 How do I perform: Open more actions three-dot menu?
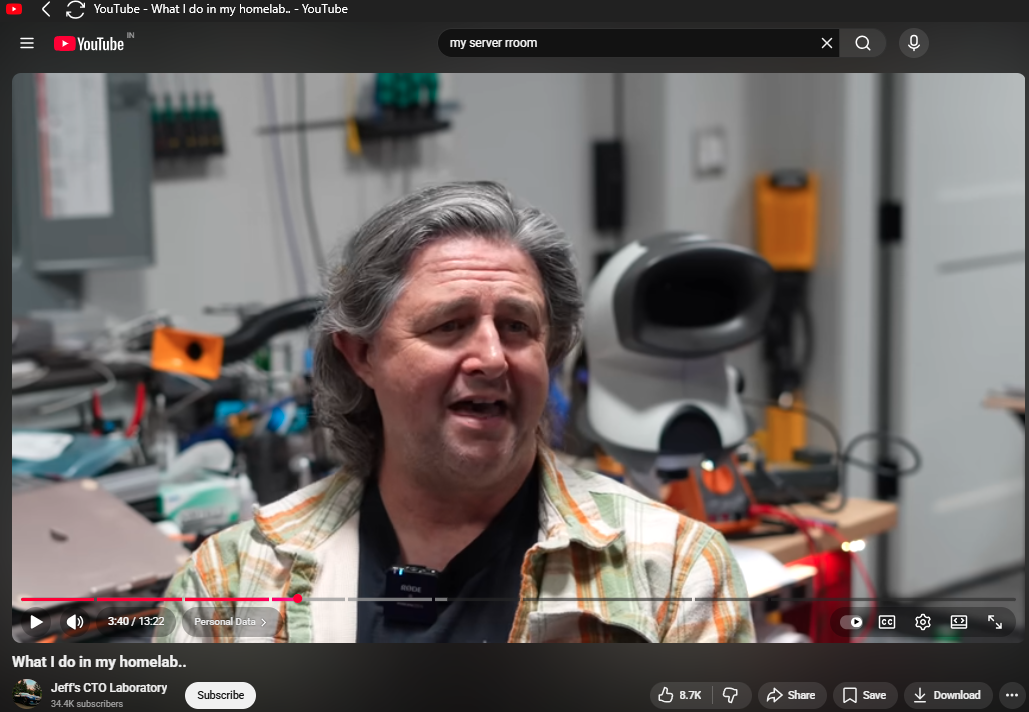1011,695
